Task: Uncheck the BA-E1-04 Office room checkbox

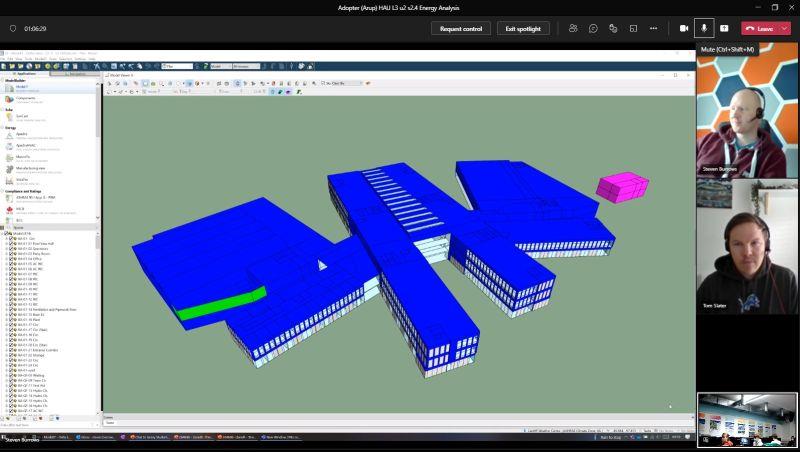Action: click(10, 259)
